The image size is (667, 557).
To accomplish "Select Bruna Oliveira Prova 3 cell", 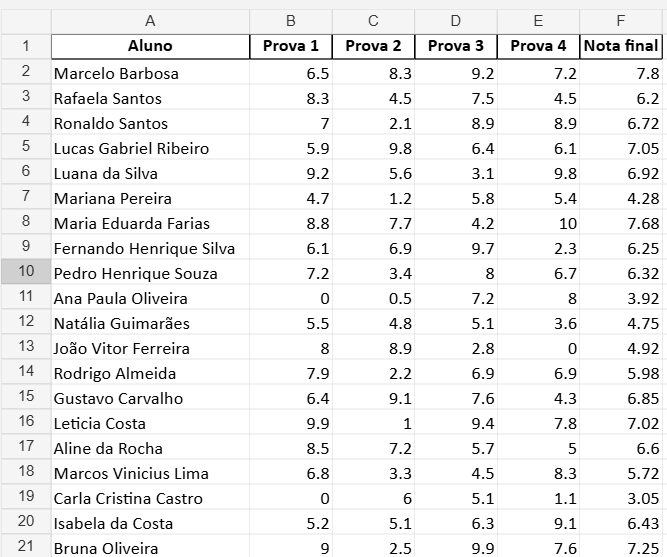I will (456, 547).
